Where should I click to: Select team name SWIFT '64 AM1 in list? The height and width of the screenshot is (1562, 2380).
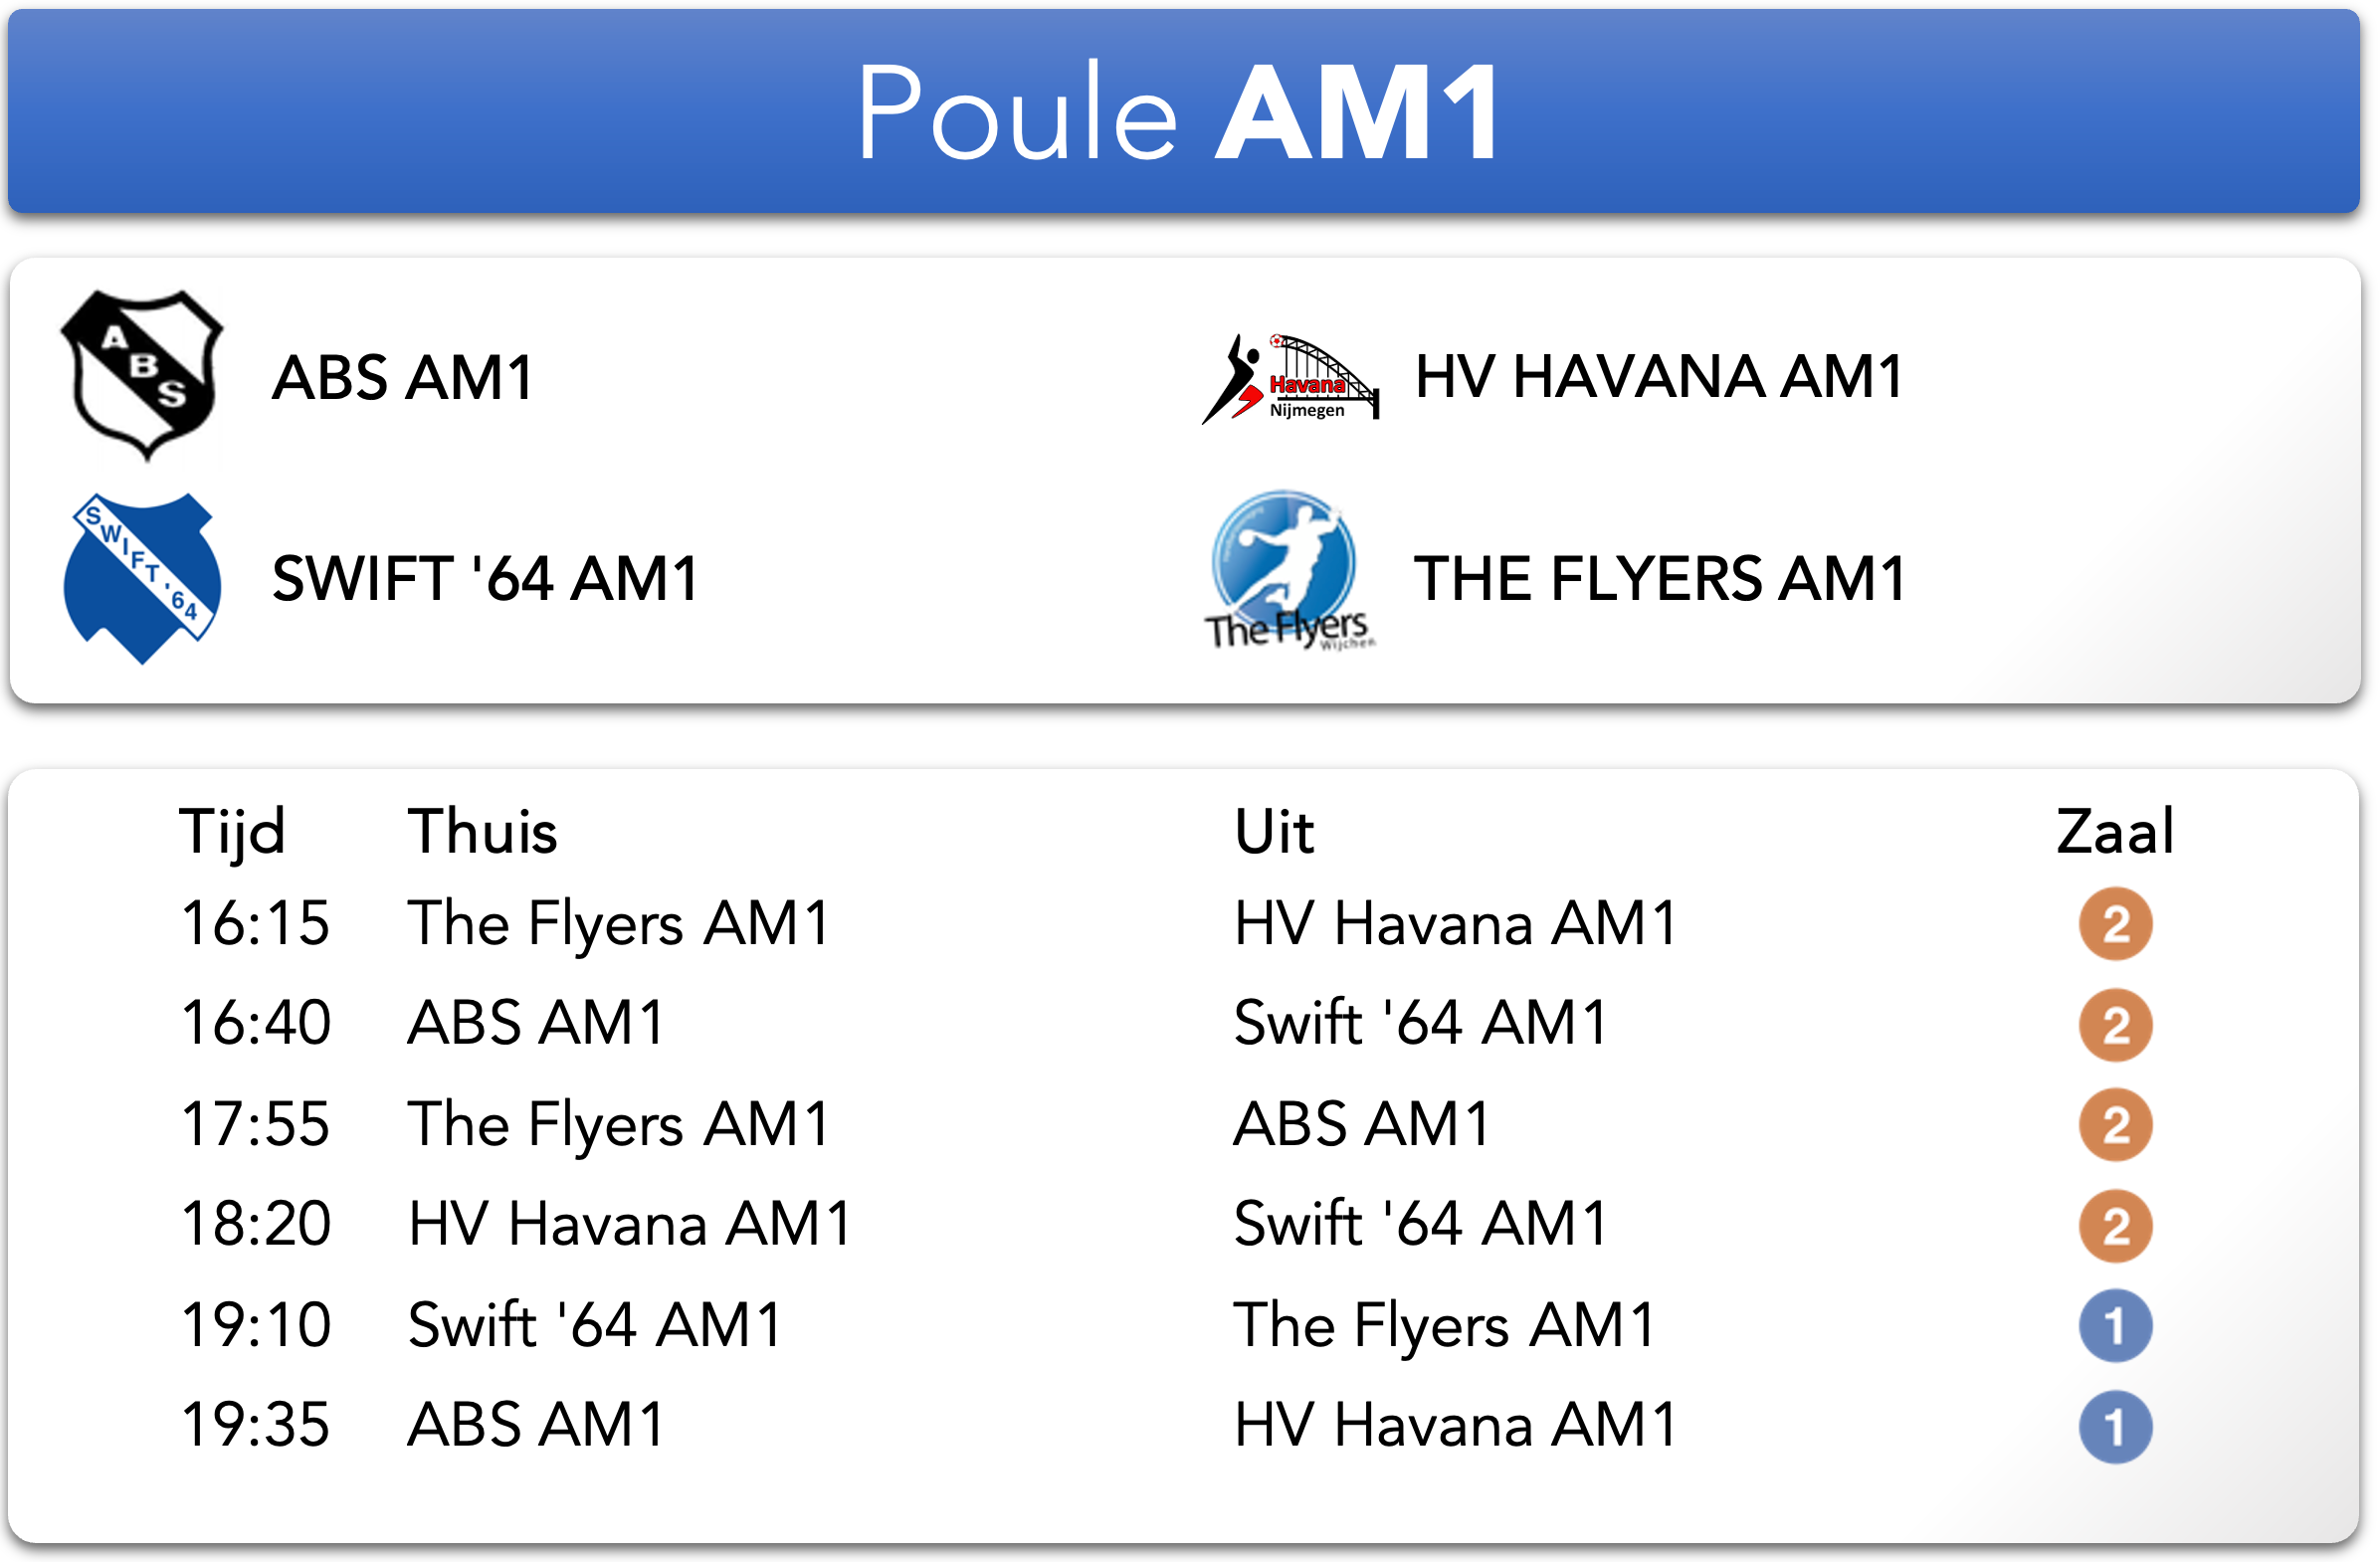(x=485, y=579)
